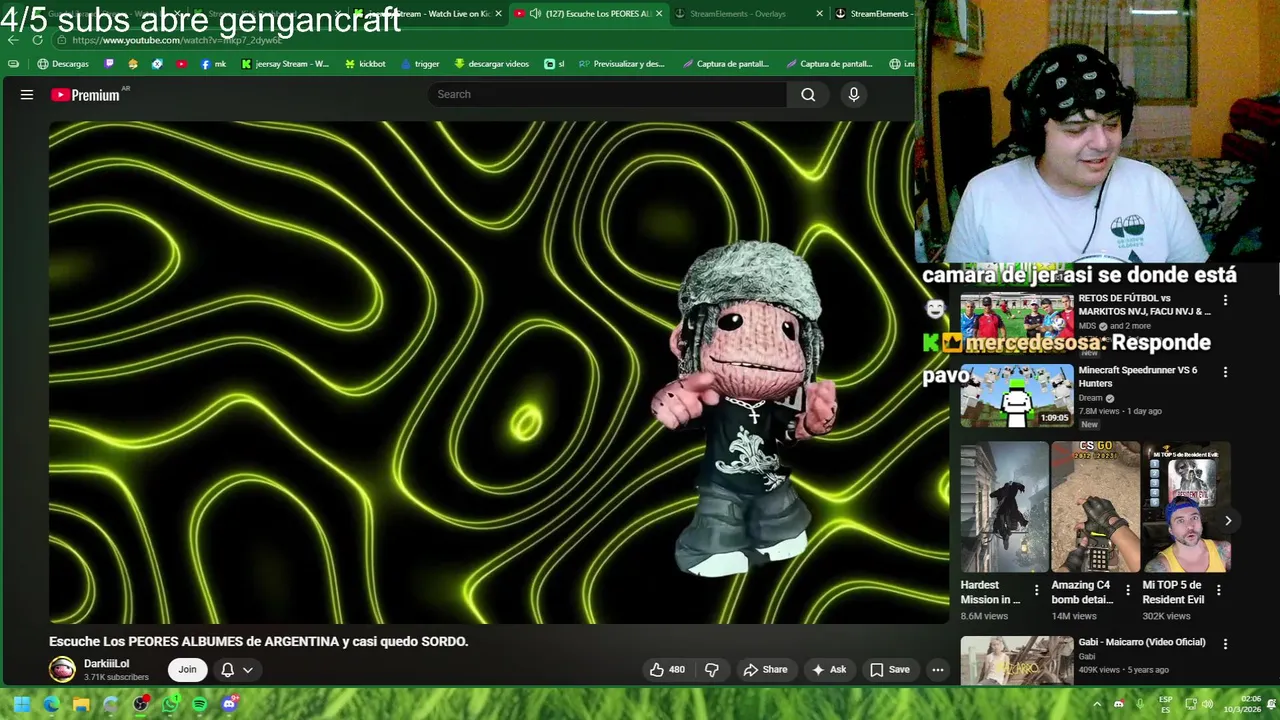Start voice search with the microphone
This screenshot has width=1280, height=720.
coord(853,95)
